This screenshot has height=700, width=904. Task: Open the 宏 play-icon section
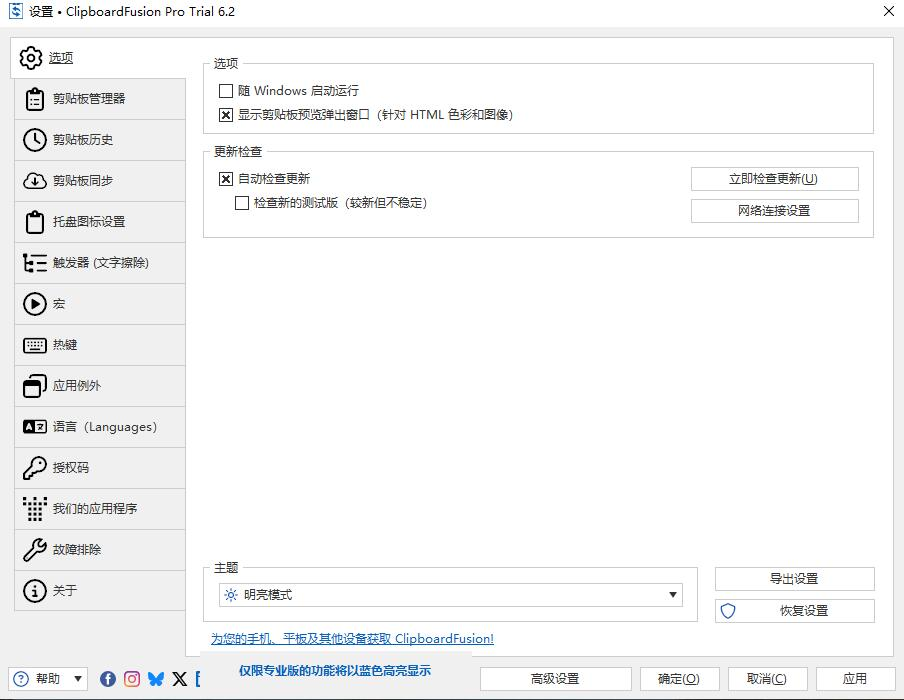(98, 304)
